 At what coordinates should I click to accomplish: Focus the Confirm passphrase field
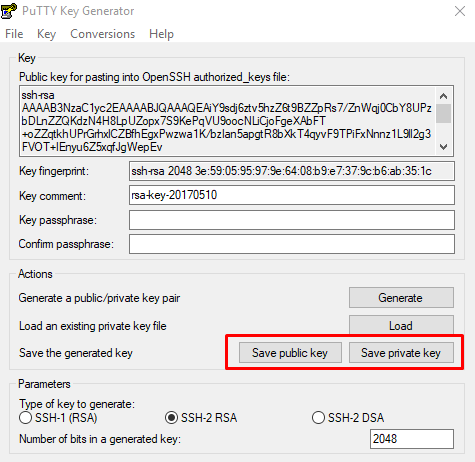[x=292, y=244]
